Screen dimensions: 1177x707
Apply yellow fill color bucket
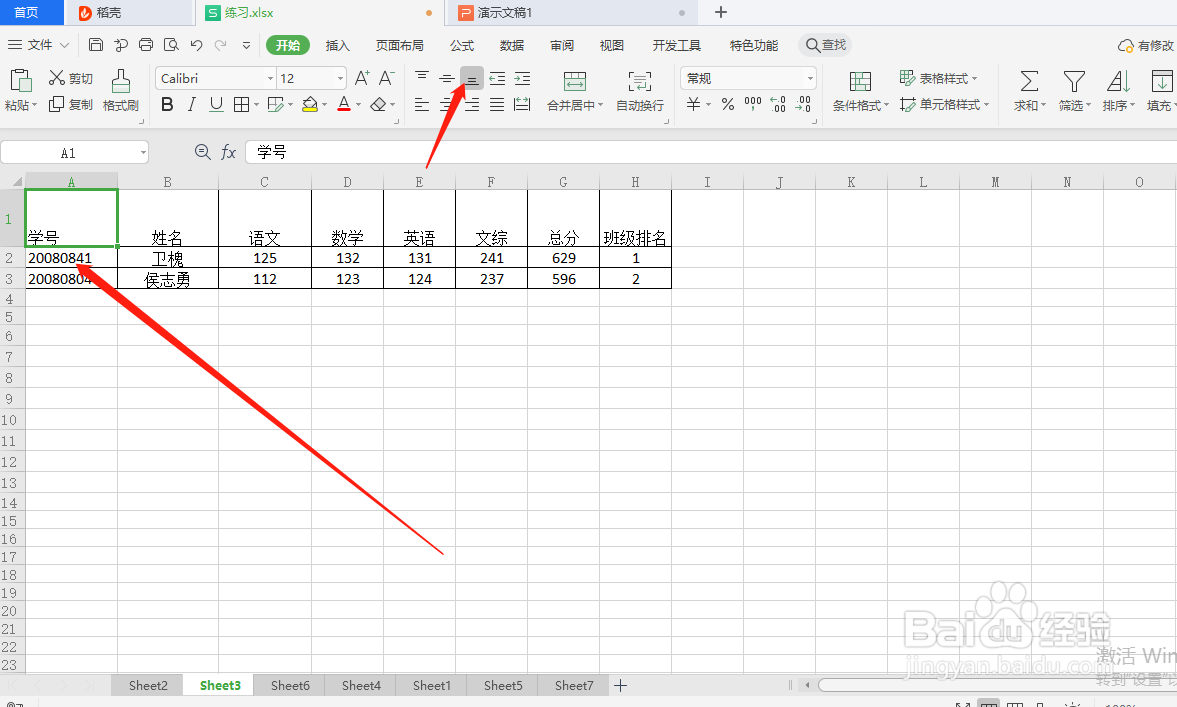click(x=309, y=104)
